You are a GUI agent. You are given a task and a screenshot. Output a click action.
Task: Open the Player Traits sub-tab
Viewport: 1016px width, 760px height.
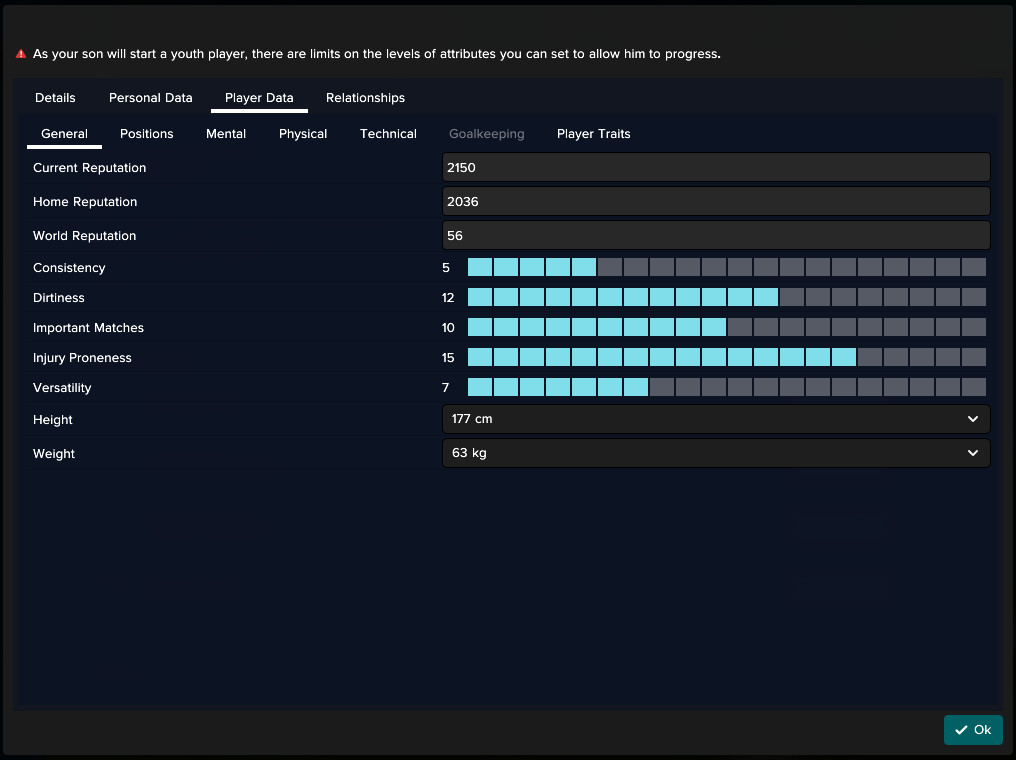click(594, 134)
